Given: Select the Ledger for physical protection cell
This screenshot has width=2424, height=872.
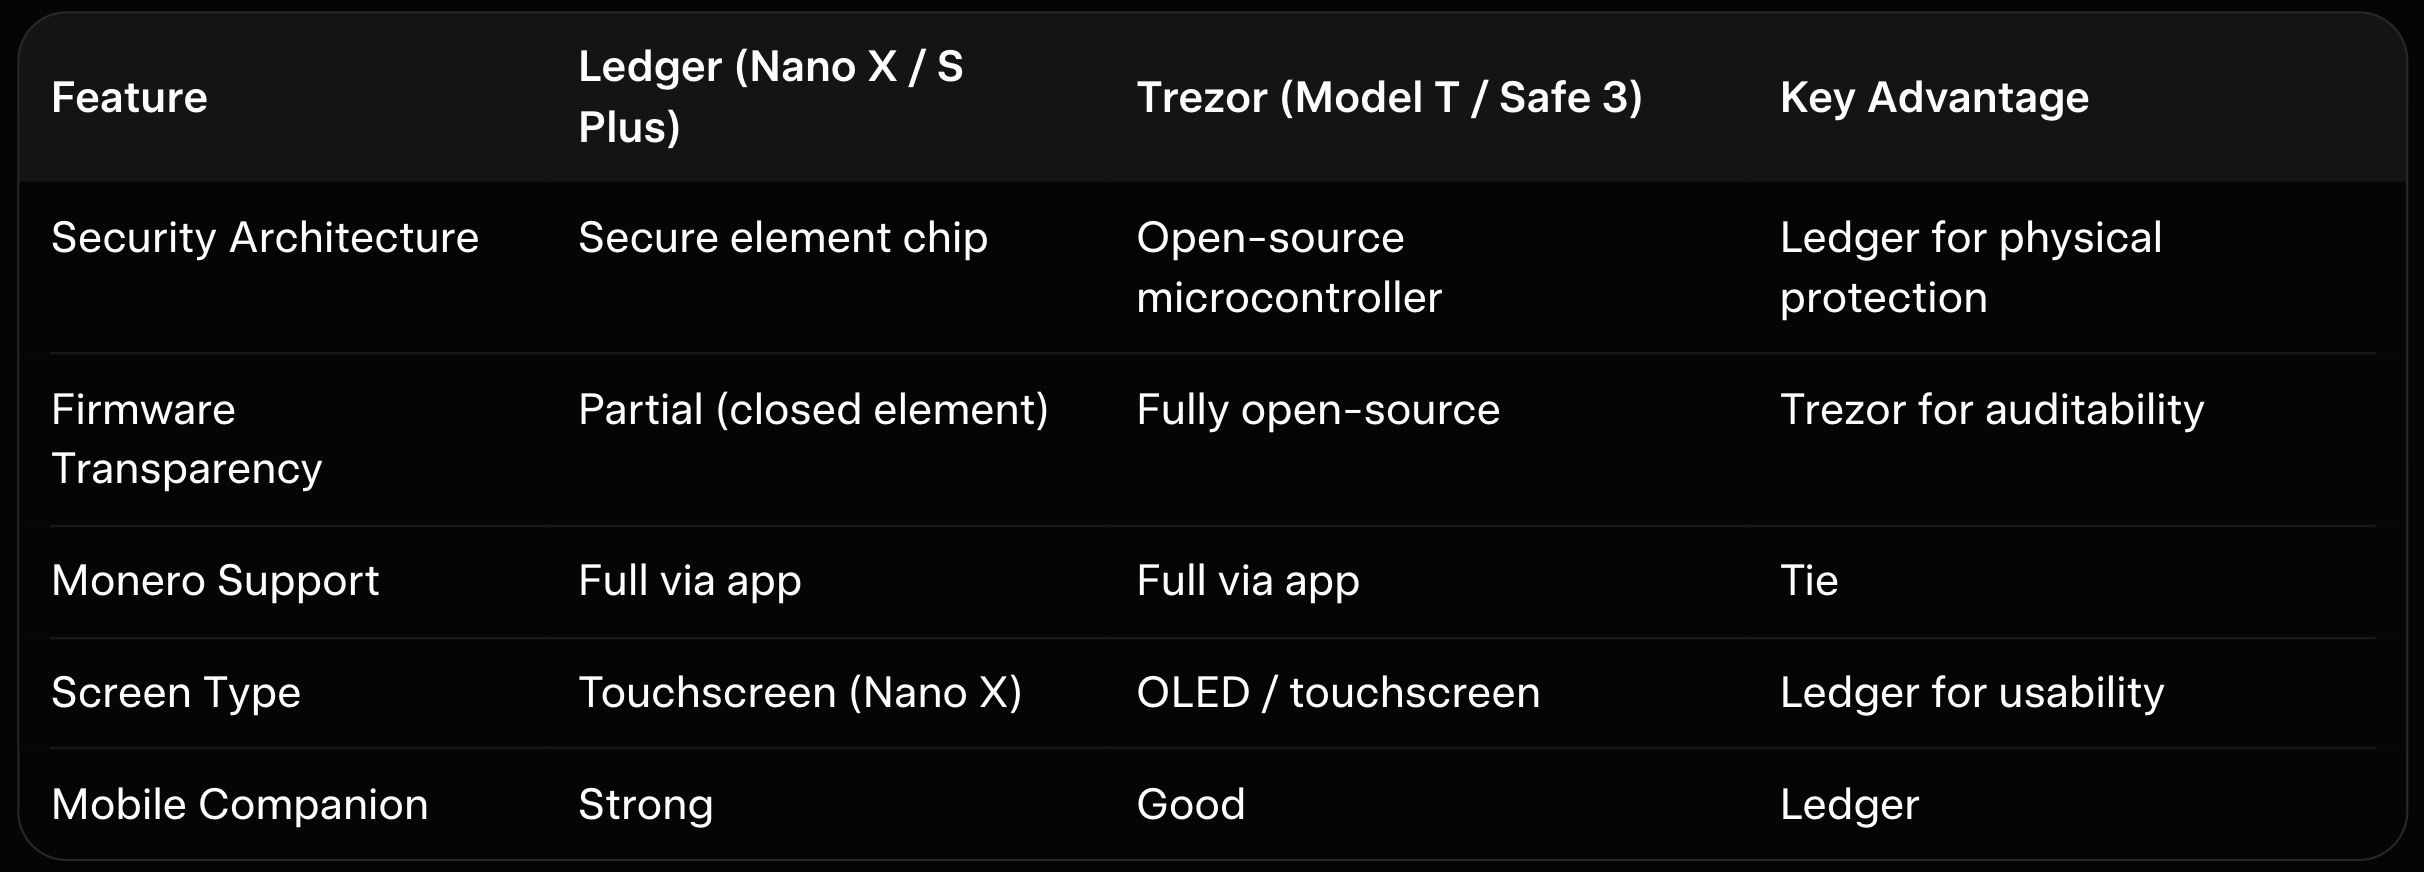Looking at the screenshot, I should click(x=1970, y=267).
